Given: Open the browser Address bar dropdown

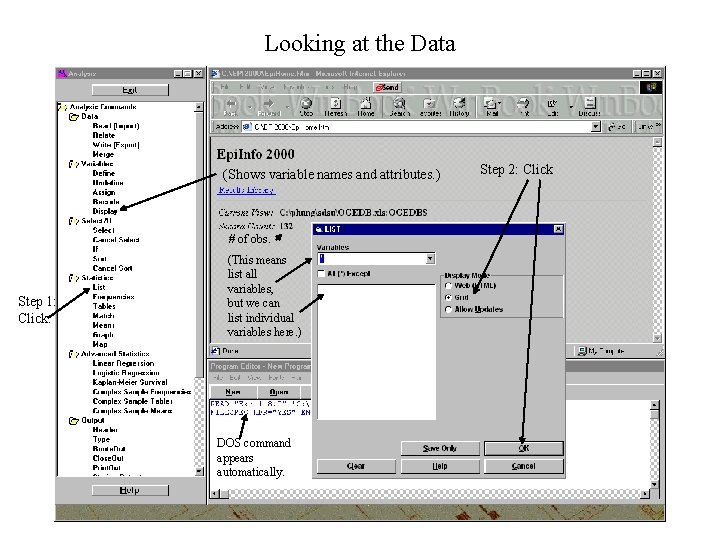Looking at the screenshot, I should point(596,127).
